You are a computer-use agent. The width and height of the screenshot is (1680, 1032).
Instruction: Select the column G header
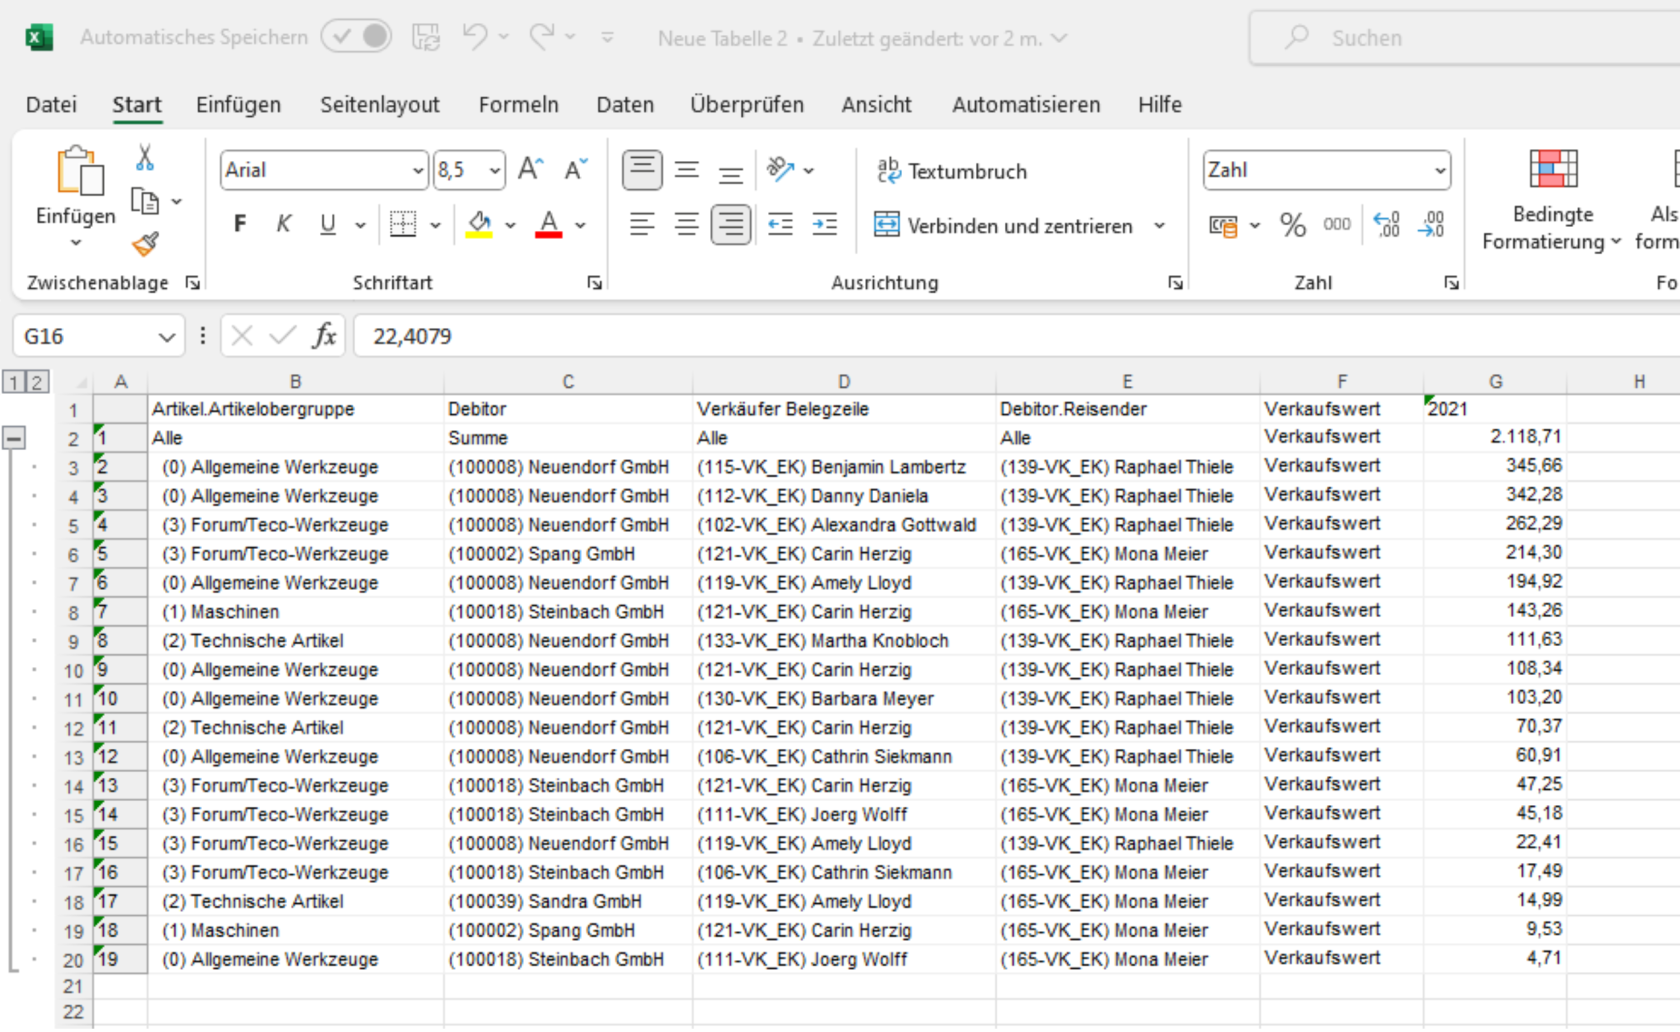coord(1495,382)
